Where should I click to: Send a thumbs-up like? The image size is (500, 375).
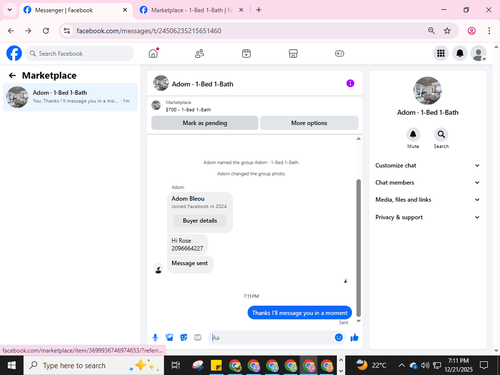coord(354,338)
